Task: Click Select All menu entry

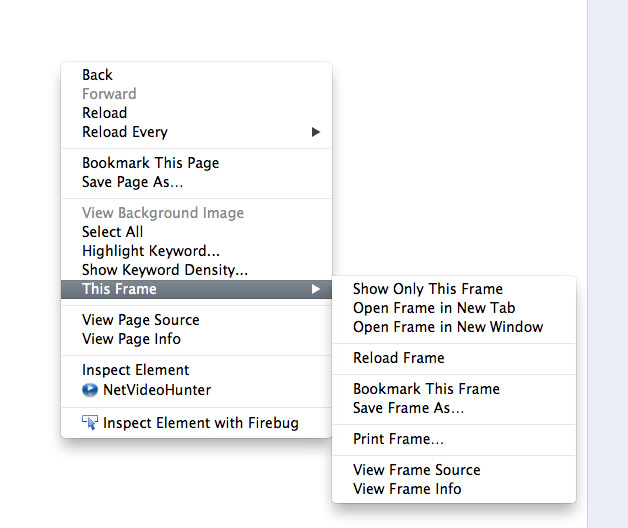Action: click(112, 232)
